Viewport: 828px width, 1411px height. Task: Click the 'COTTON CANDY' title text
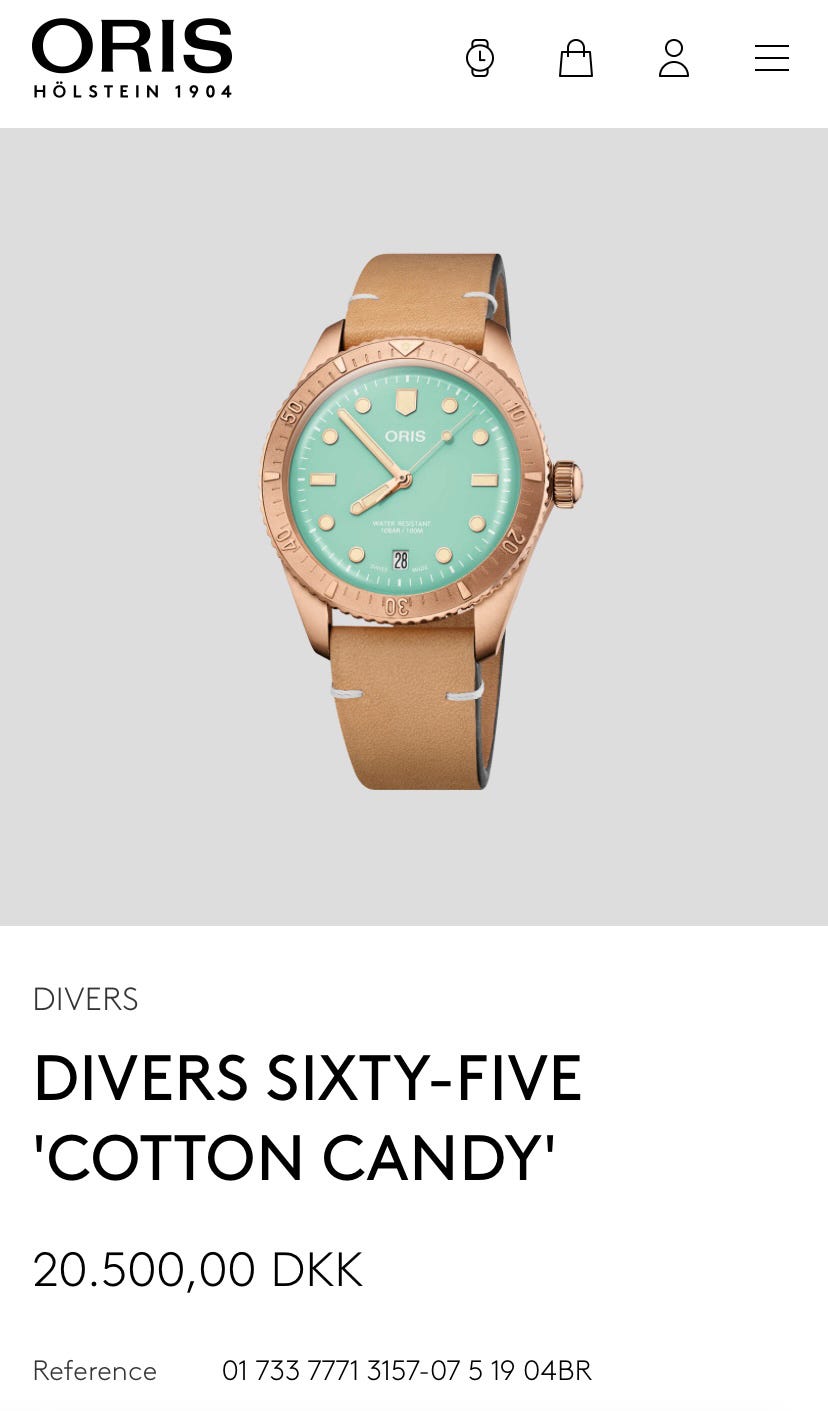point(294,1158)
